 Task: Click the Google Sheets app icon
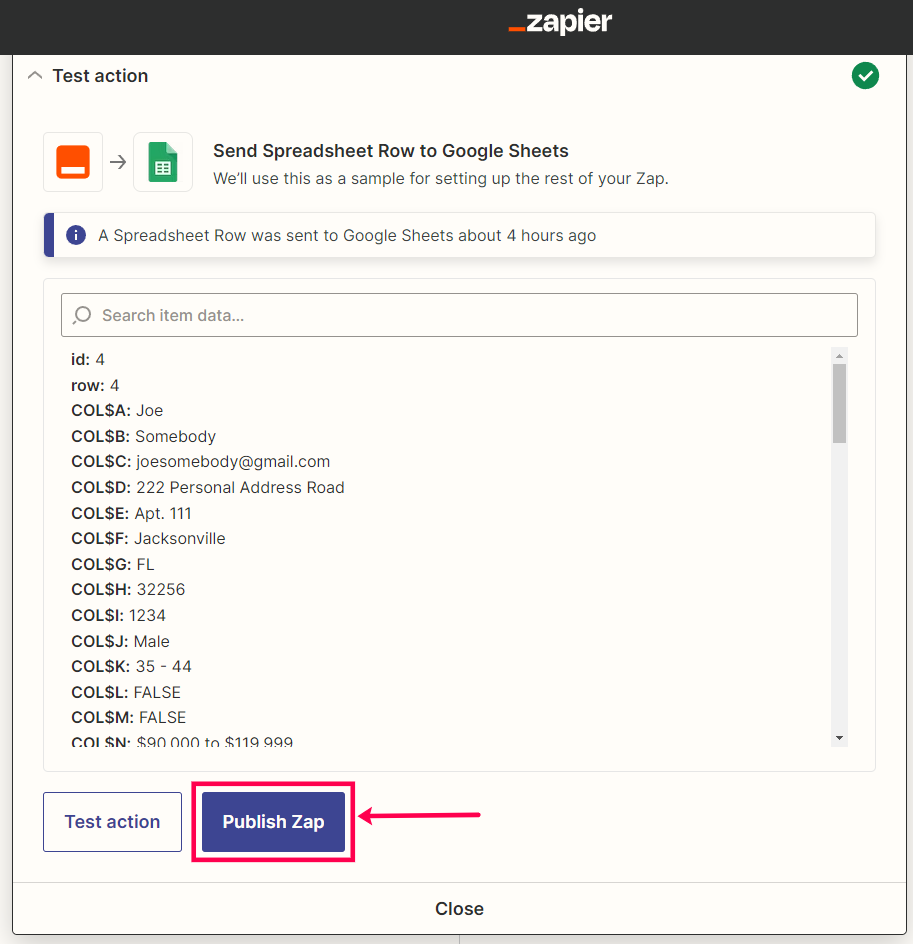pos(163,162)
